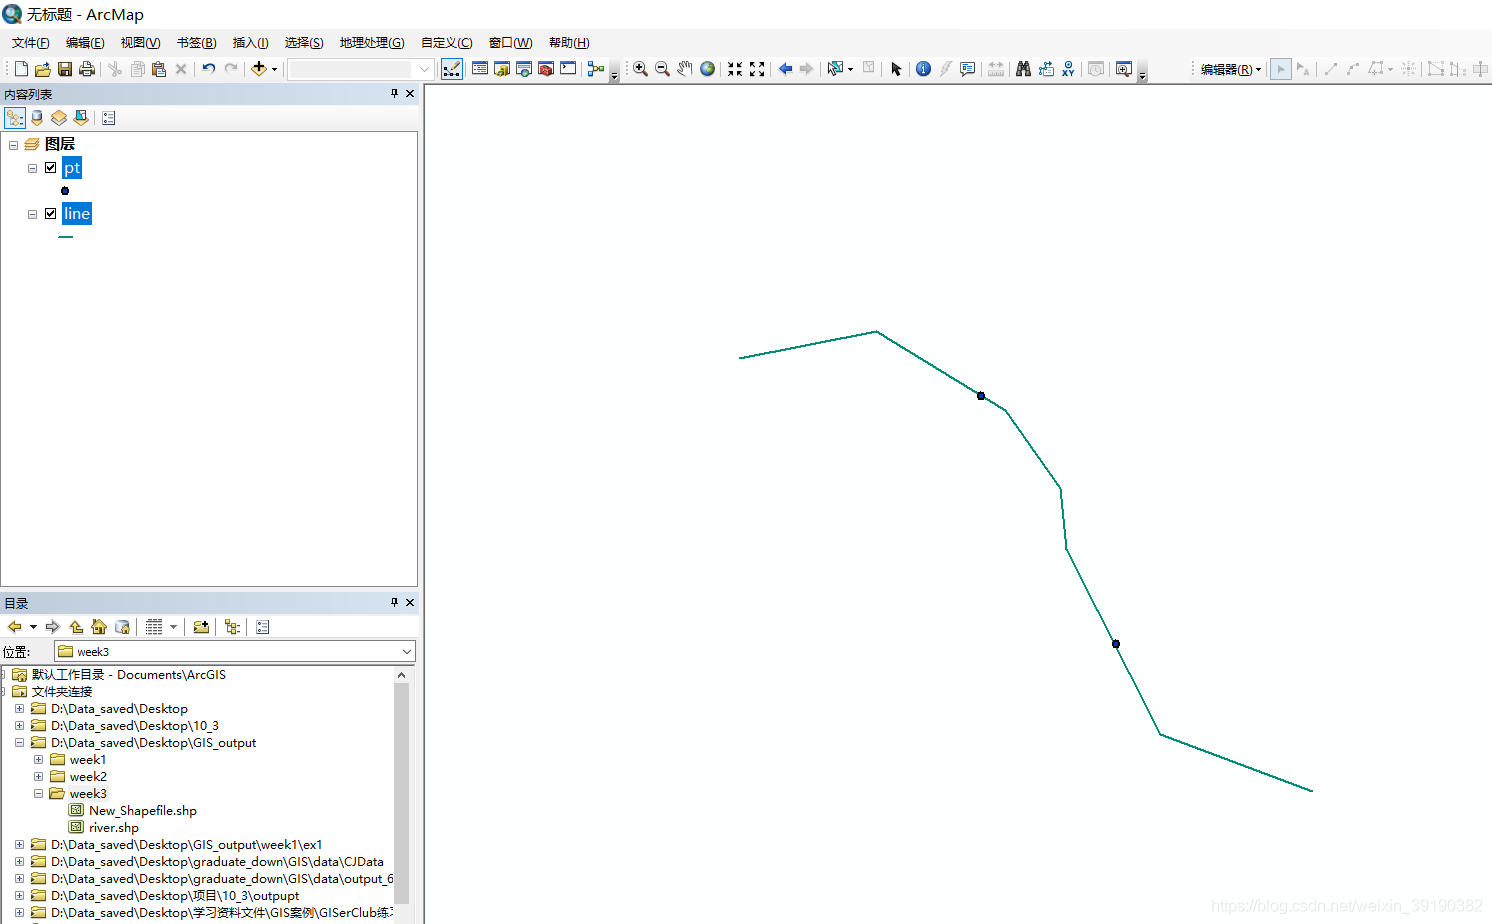1492x924 pixels.
Task: Toggle visibility of line layer
Action: click(x=51, y=214)
